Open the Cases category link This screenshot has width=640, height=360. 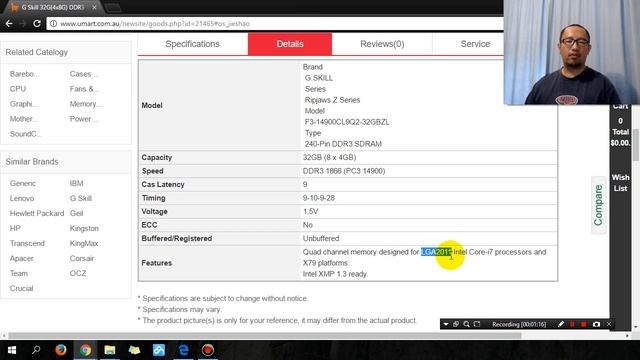click(x=84, y=74)
